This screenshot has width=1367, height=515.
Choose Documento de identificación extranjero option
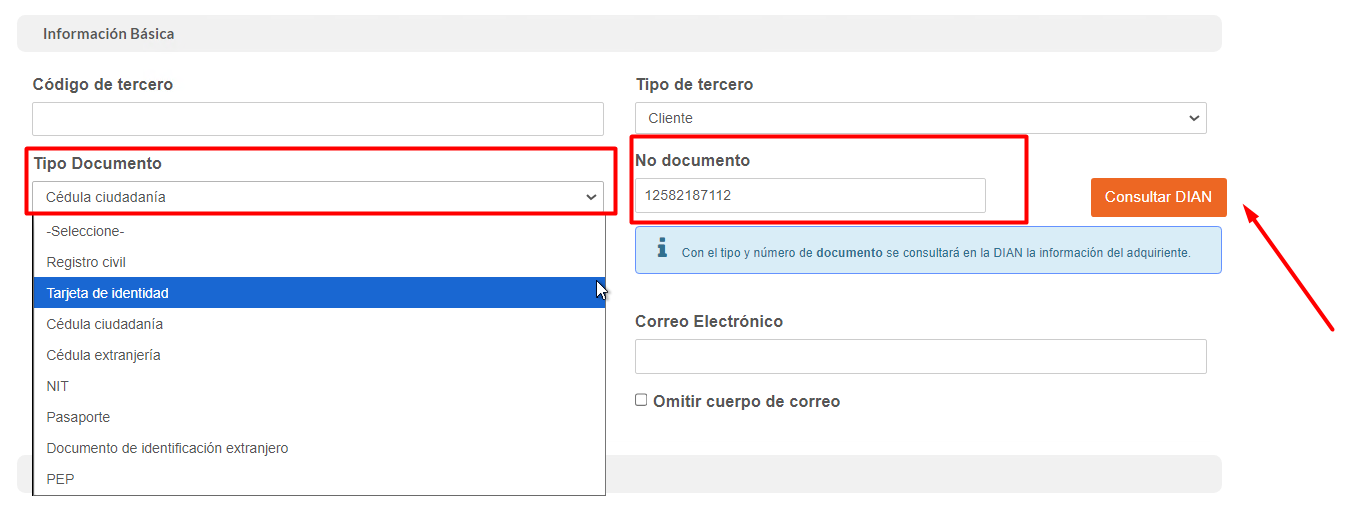click(167, 448)
